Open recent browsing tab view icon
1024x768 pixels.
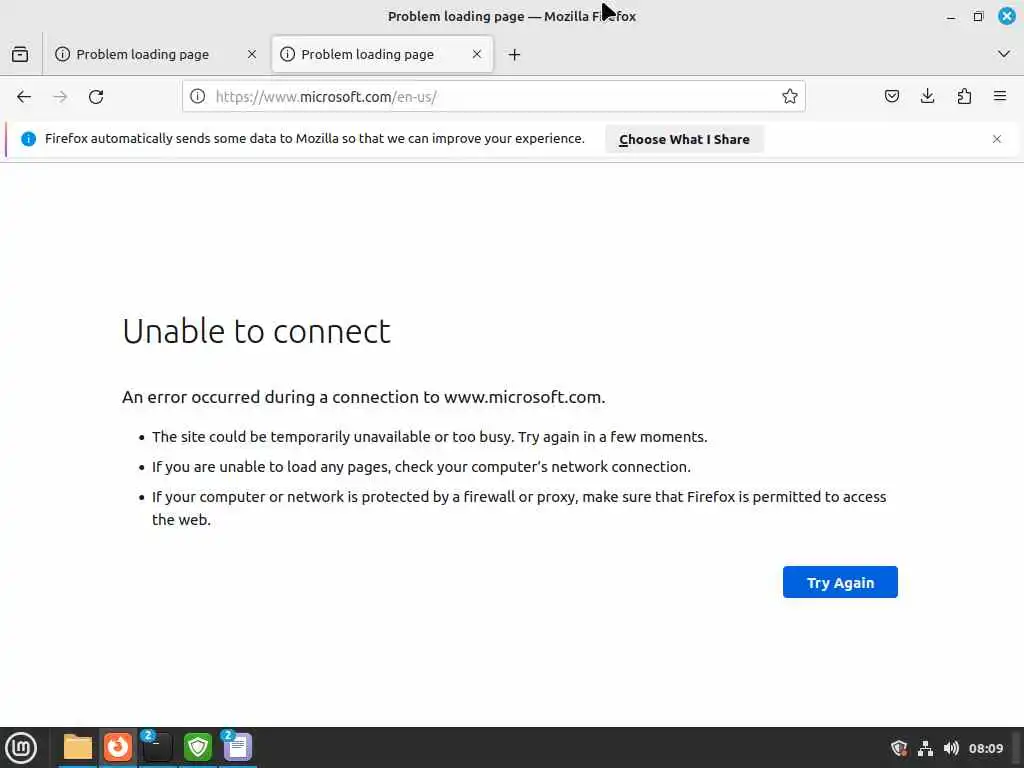point(20,54)
